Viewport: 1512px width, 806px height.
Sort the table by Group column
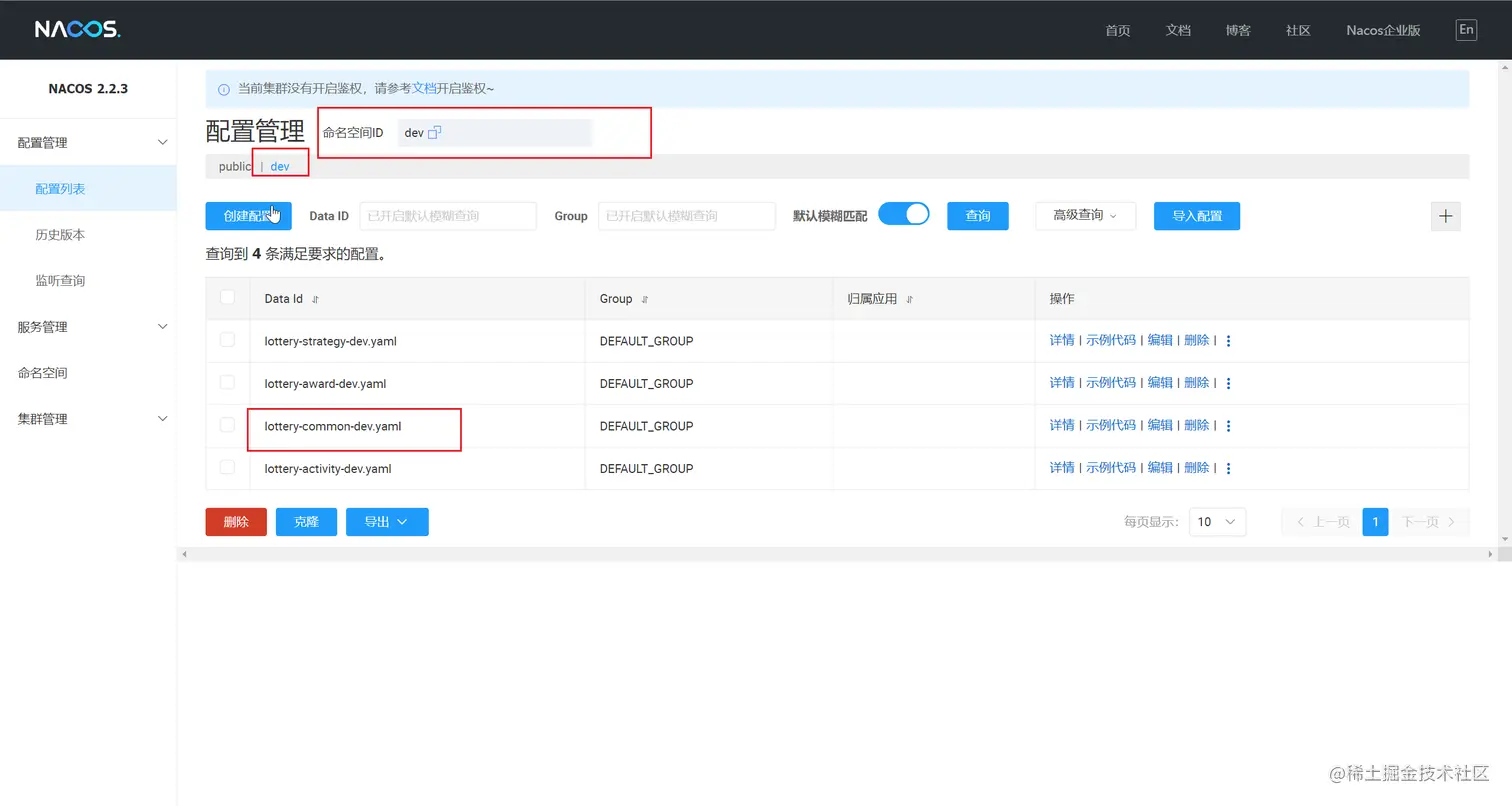pos(644,299)
